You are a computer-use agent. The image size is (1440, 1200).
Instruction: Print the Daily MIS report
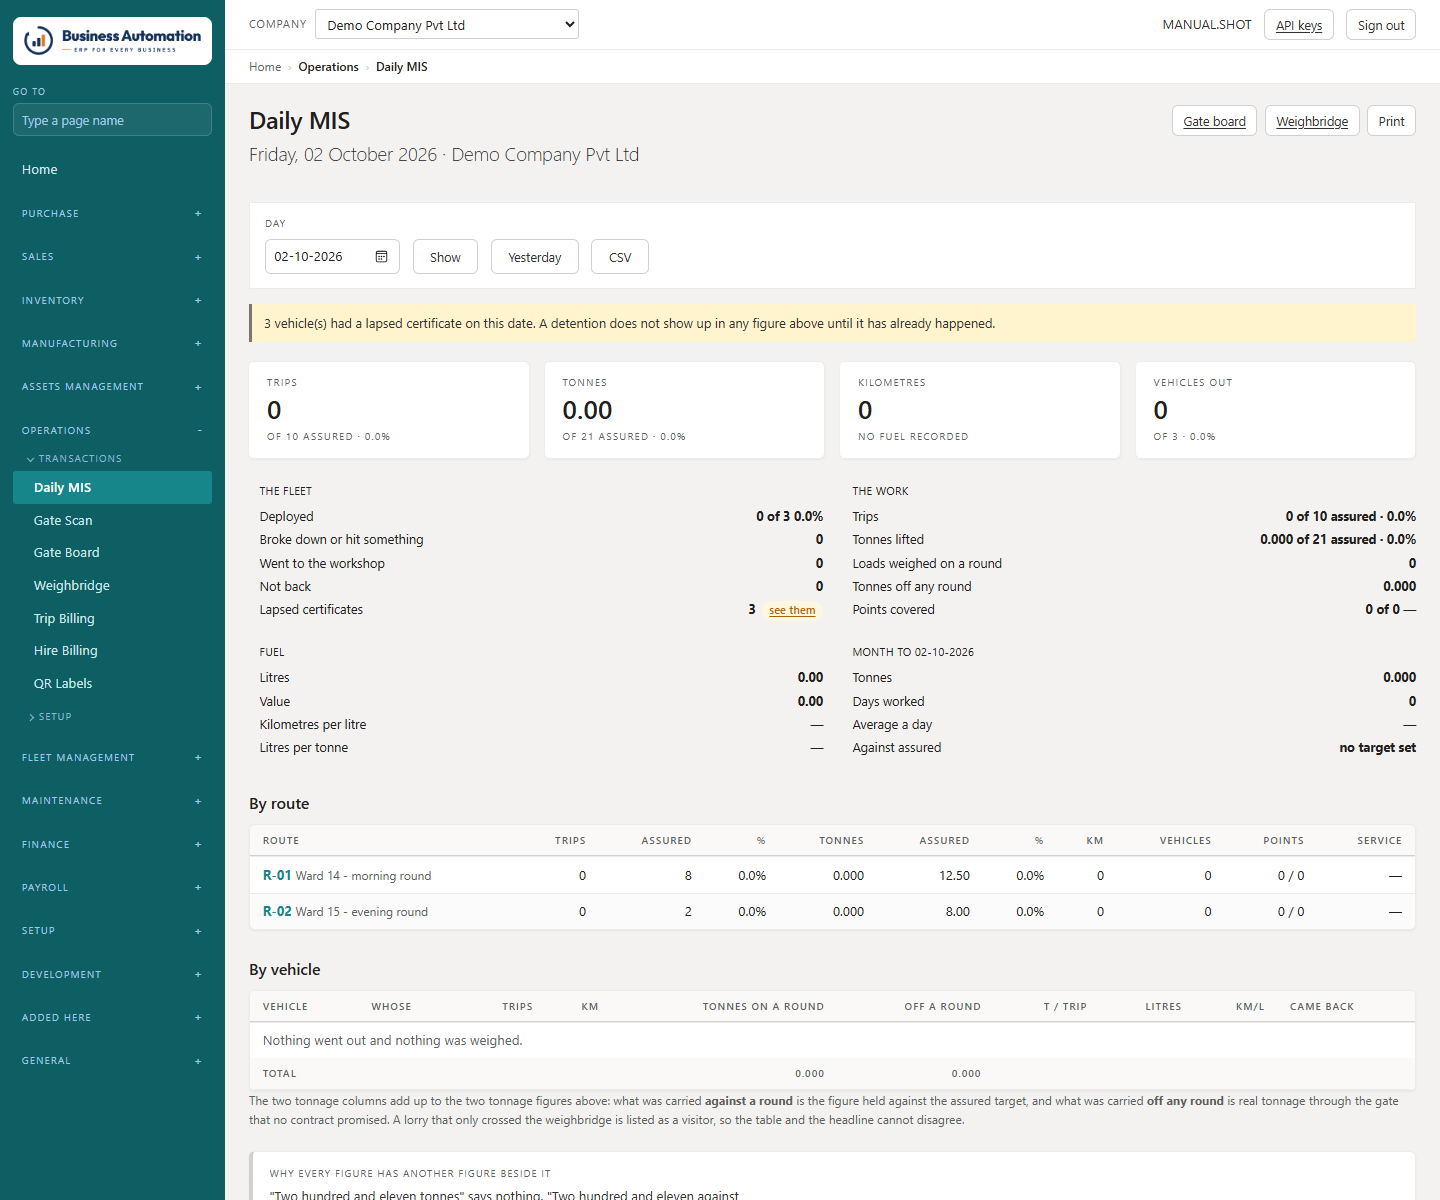pos(1391,121)
